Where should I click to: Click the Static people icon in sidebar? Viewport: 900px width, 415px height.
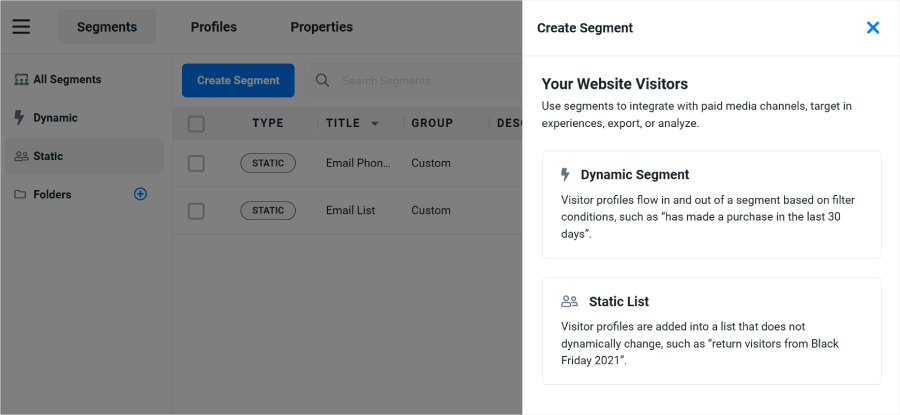pos(20,156)
